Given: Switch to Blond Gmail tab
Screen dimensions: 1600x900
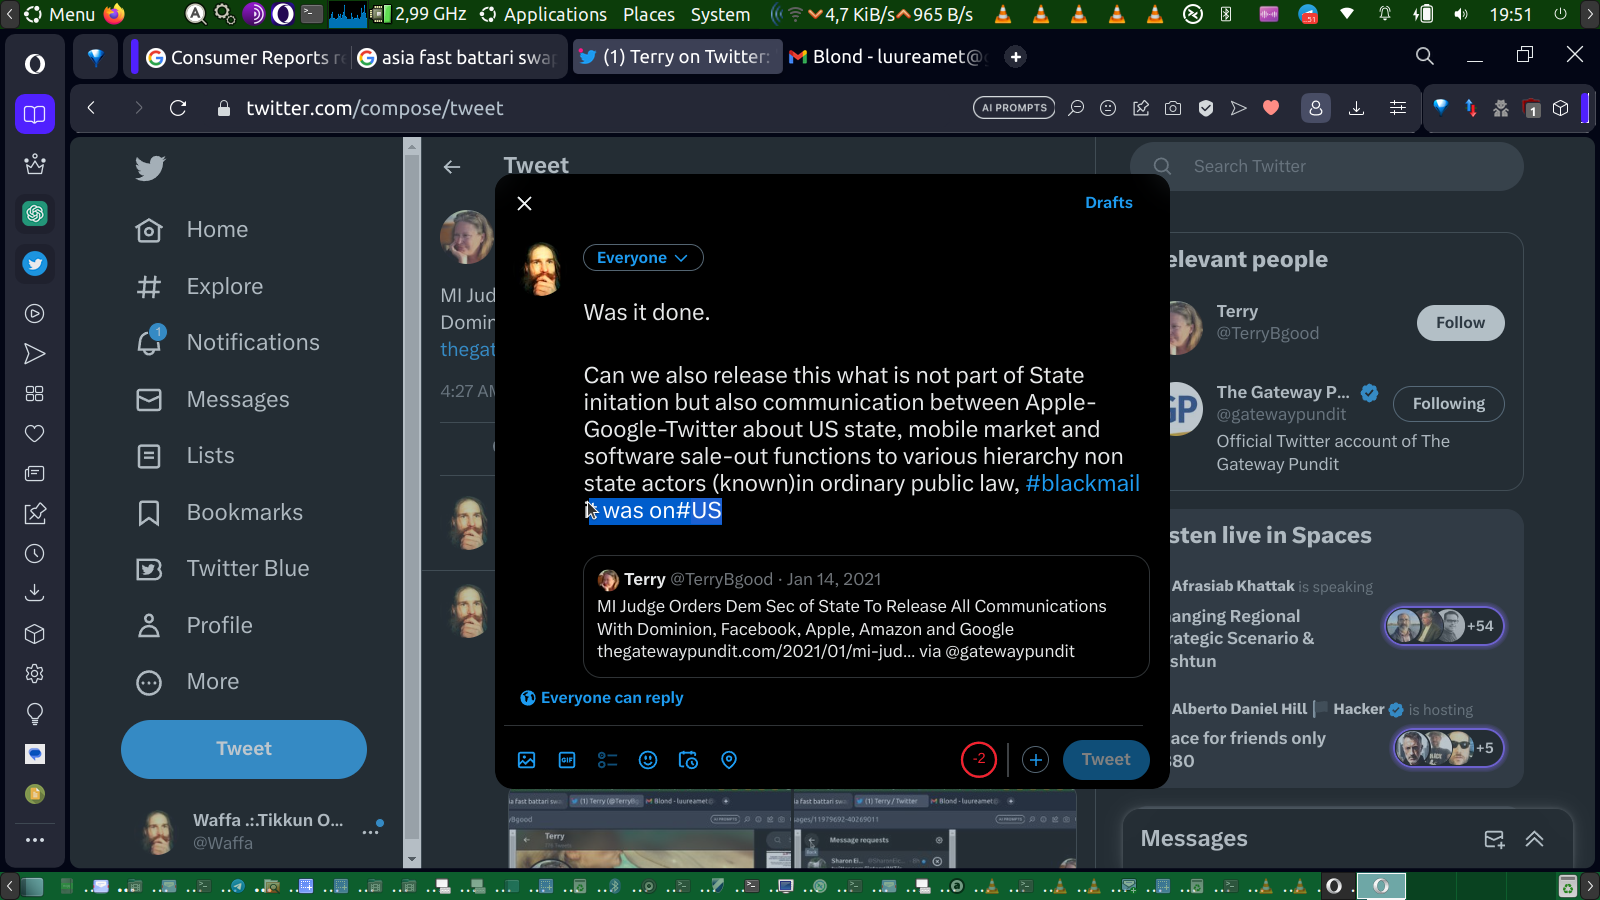Looking at the screenshot, I should coord(888,57).
